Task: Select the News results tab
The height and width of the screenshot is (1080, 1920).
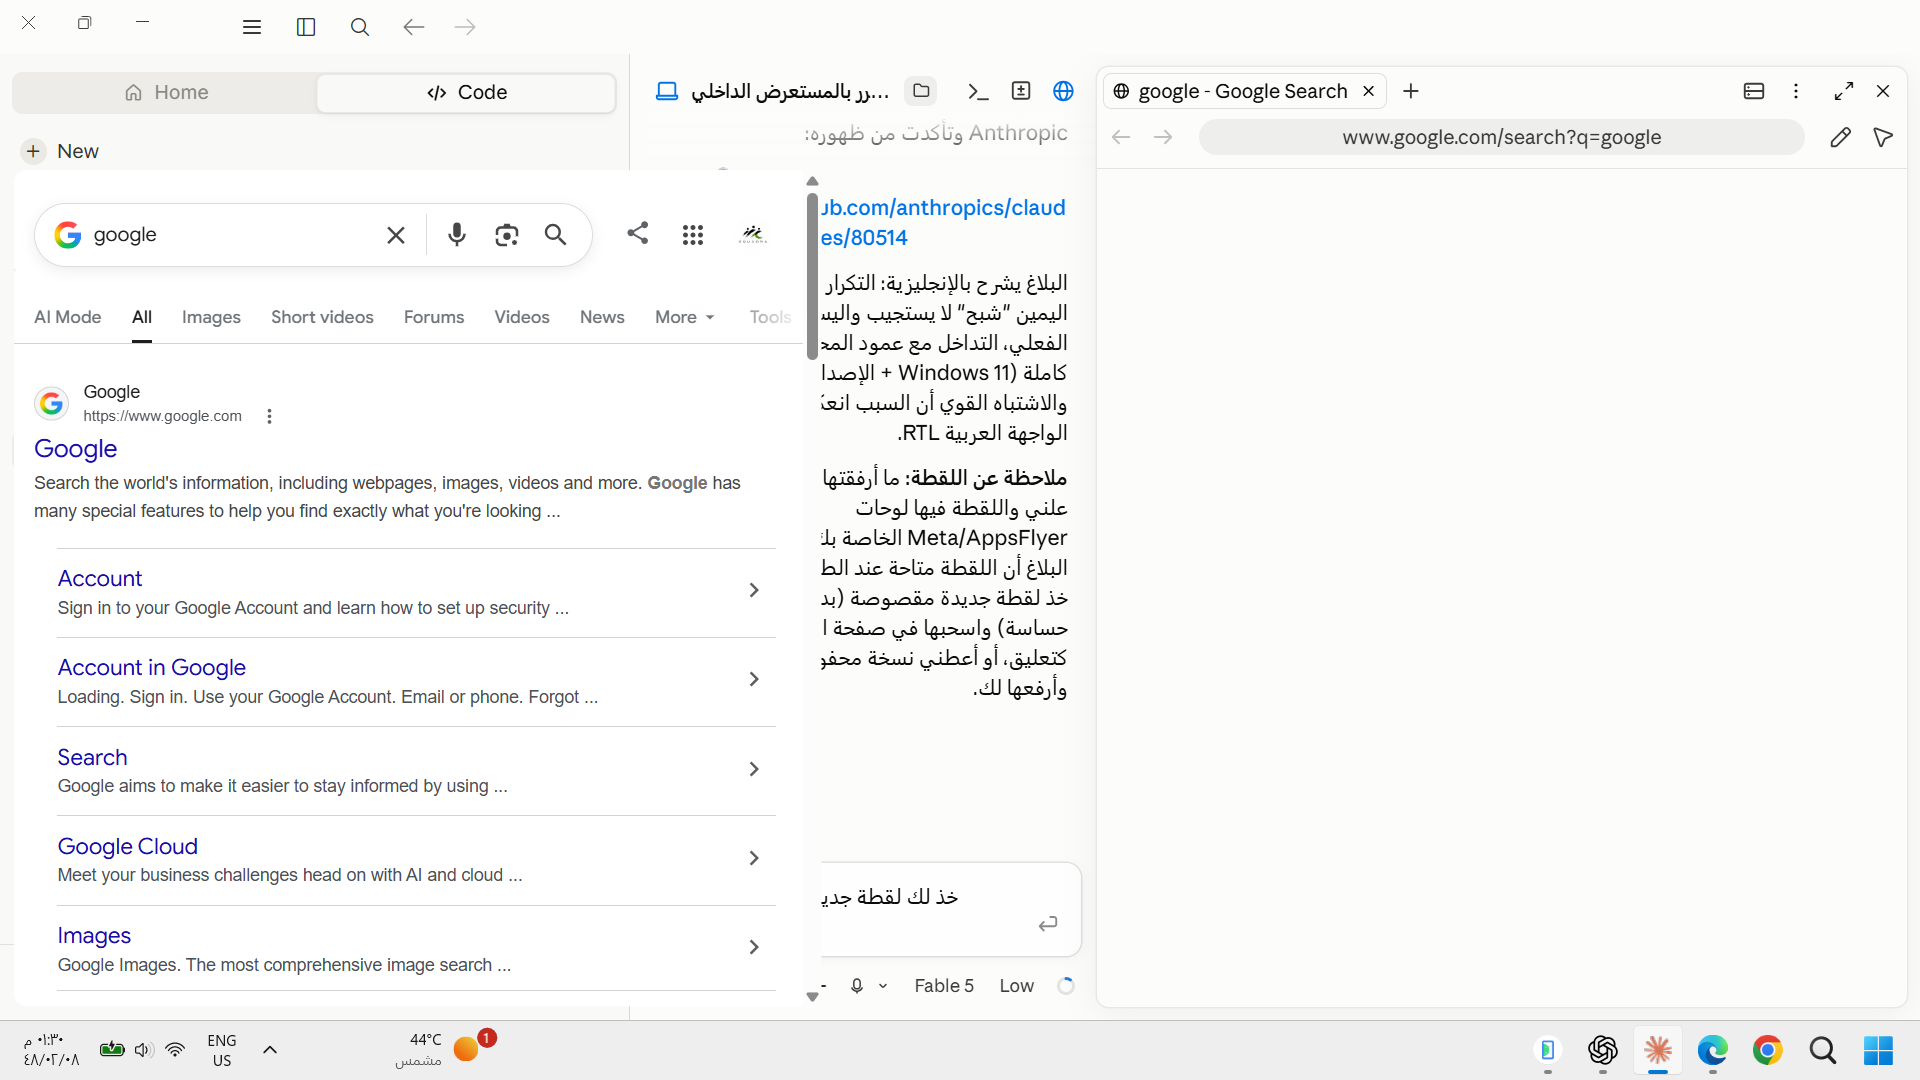Action: (602, 317)
